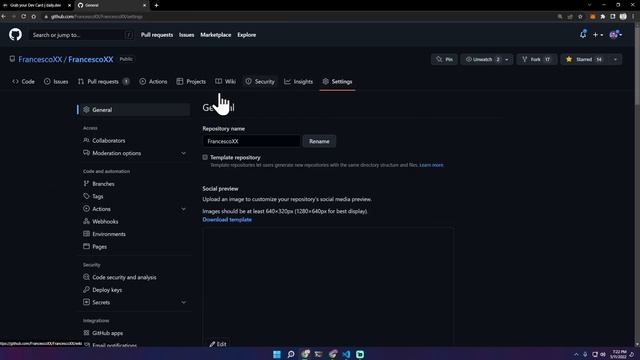The height and width of the screenshot is (360, 640).
Task: Go back in browser history
Action: coord(4,17)
